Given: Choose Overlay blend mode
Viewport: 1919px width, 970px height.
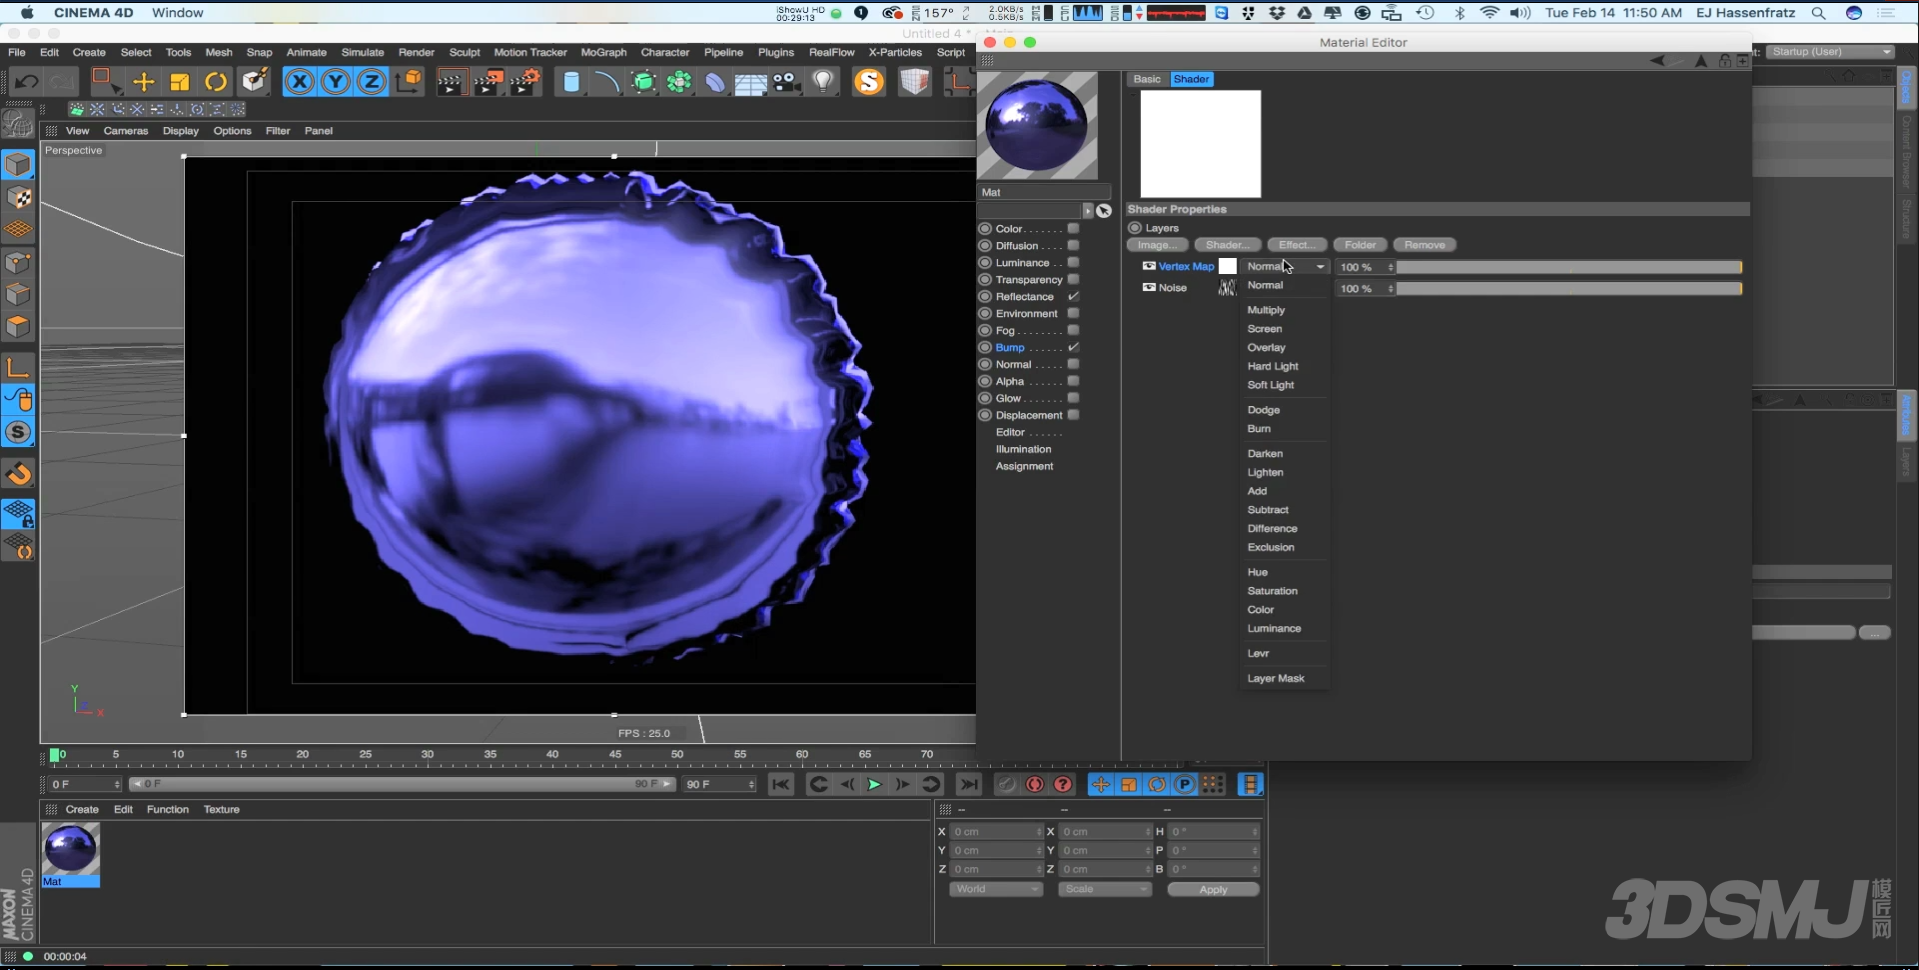Looking at the screenshot, I should coord(1266,348).
